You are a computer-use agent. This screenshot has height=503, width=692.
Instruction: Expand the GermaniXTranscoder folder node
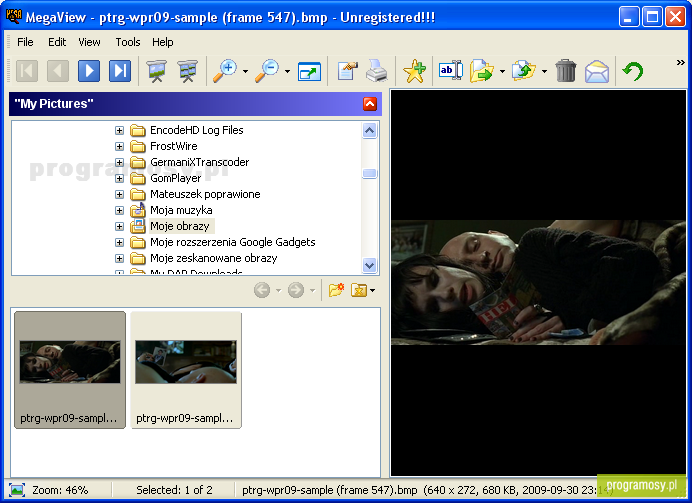pos(119,162)
